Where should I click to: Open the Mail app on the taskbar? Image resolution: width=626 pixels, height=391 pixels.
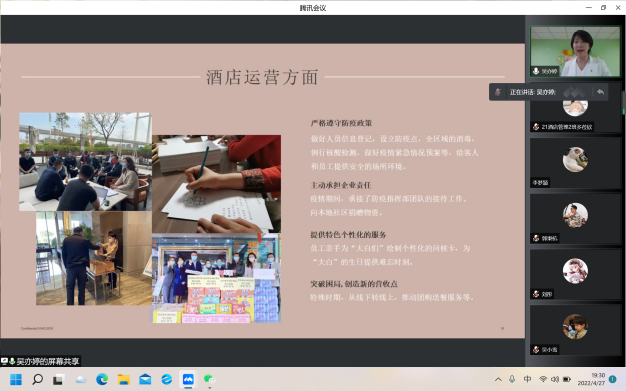145,379
